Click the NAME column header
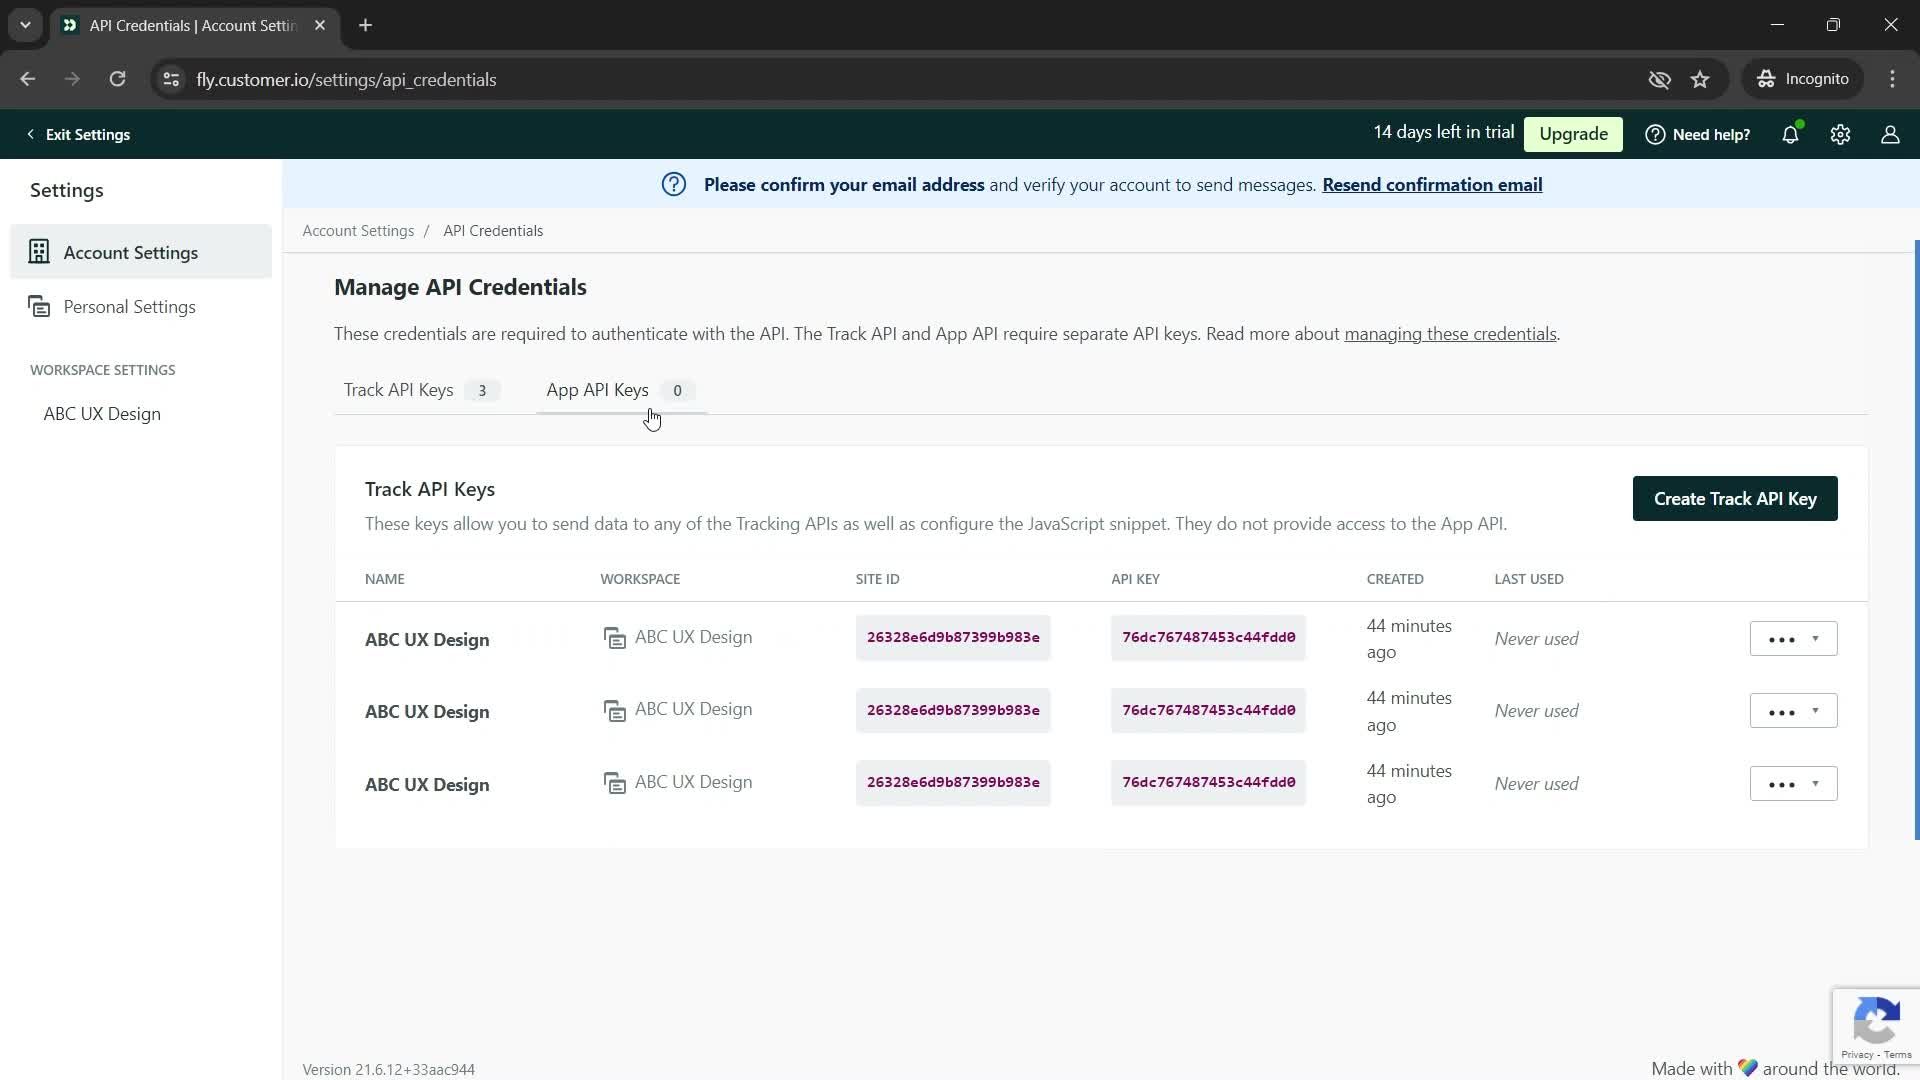1920x1080 pixels. click(x=385, y=579)
